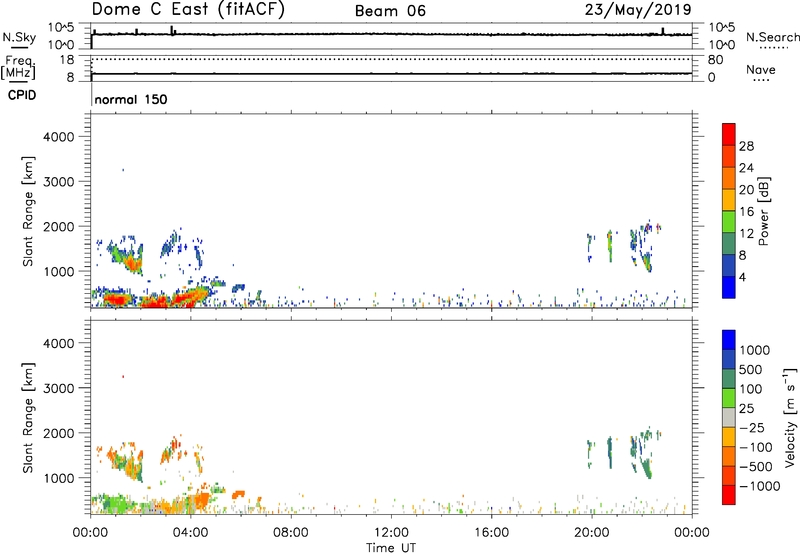The image size is (800, 554).
Task: Click the 'Dome C East (fitACF)' title
Action: [188, 9]
